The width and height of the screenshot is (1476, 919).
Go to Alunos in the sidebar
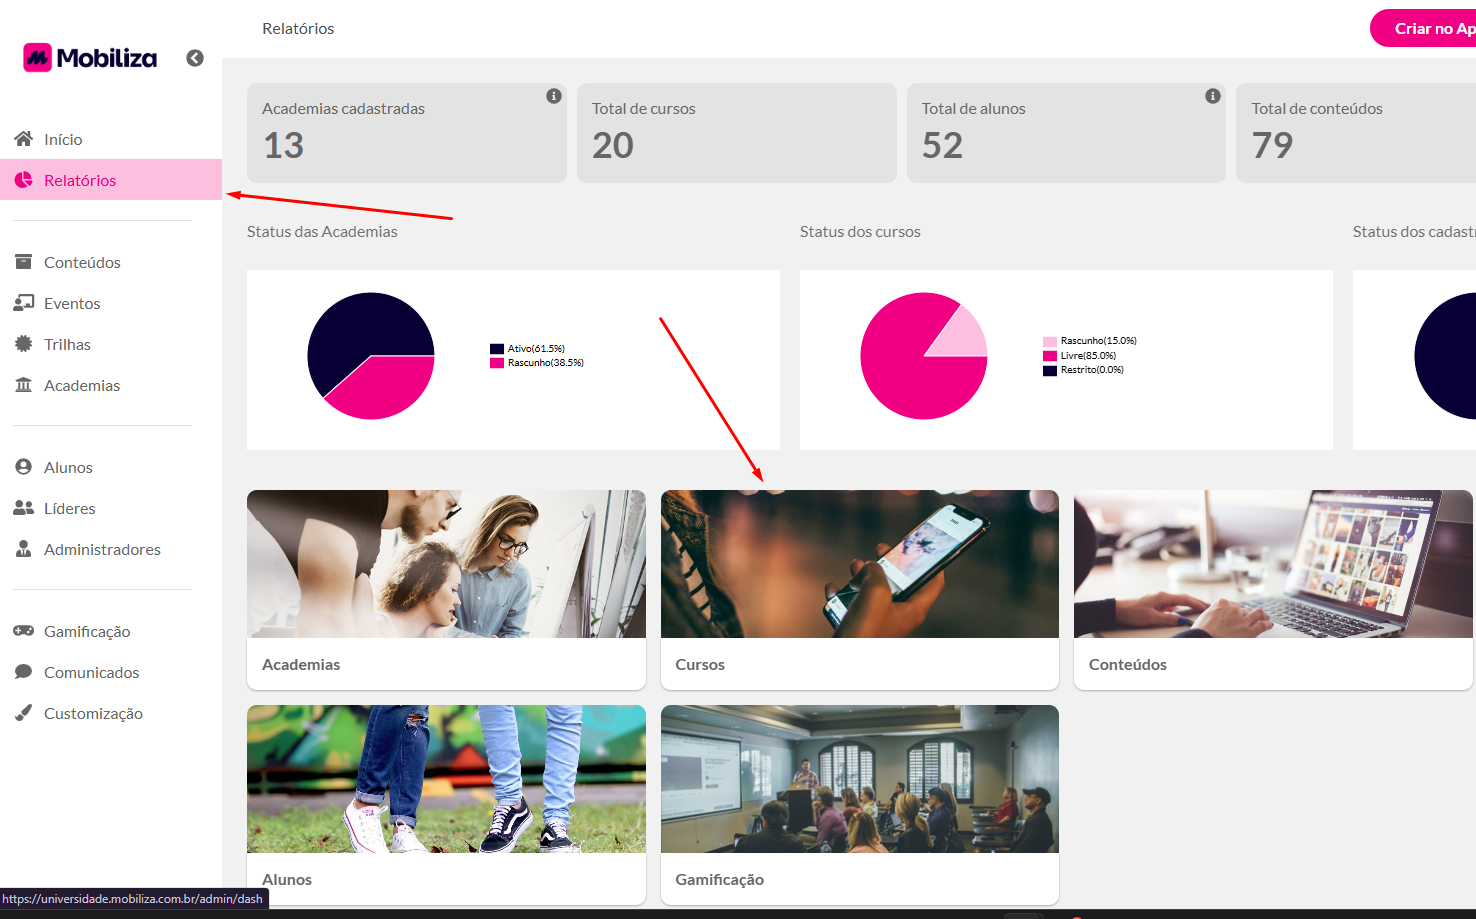(68, 467)
